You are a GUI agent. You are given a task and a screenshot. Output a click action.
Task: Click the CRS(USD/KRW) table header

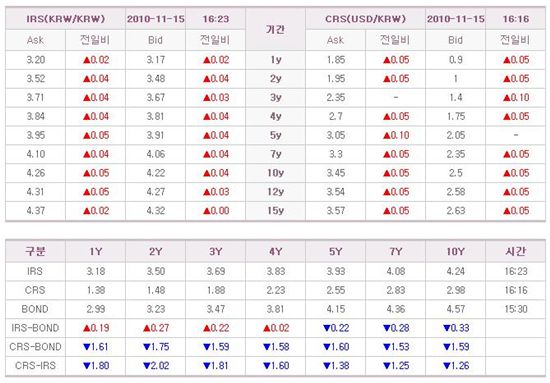365,19
